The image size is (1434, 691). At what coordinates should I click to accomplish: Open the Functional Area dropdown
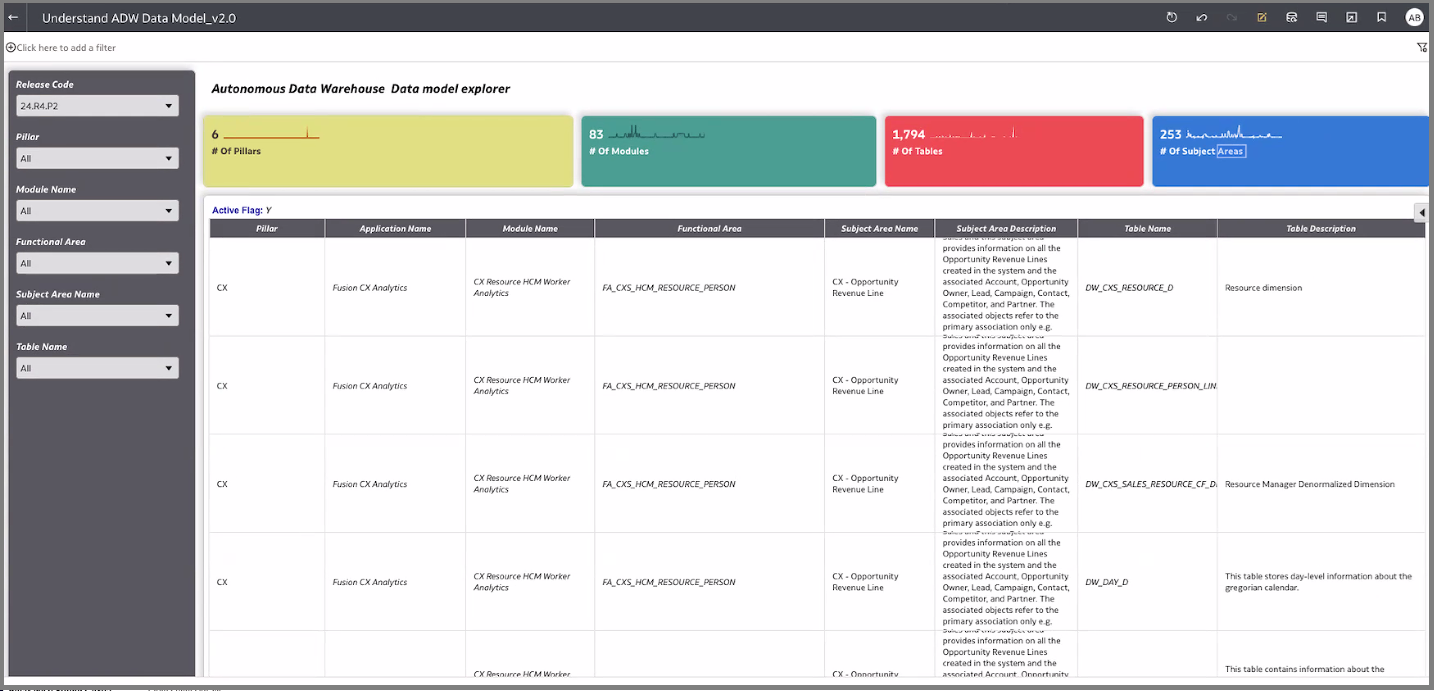(x=97, y=263)
